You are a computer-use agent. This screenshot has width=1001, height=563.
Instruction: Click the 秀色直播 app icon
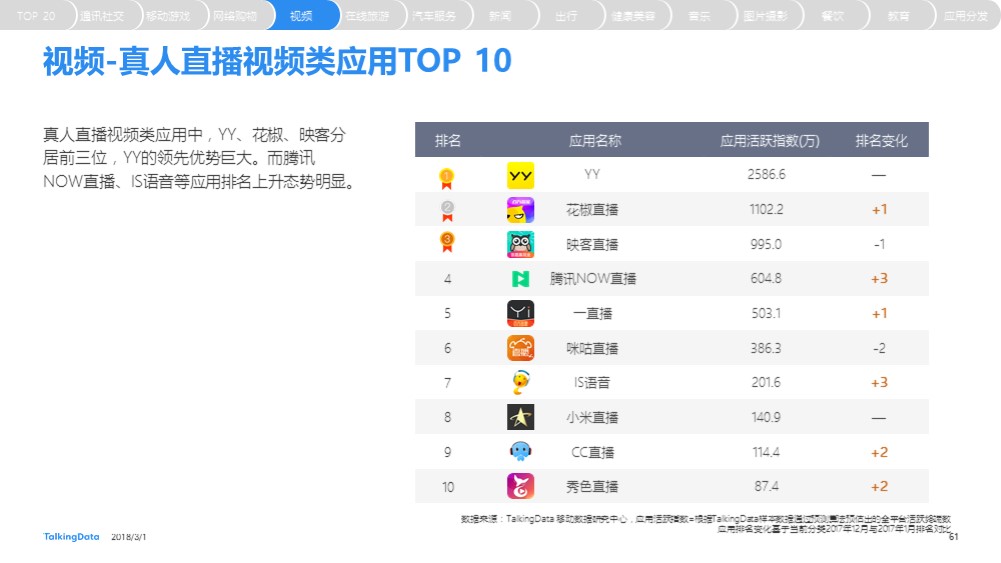coord(520,486)
